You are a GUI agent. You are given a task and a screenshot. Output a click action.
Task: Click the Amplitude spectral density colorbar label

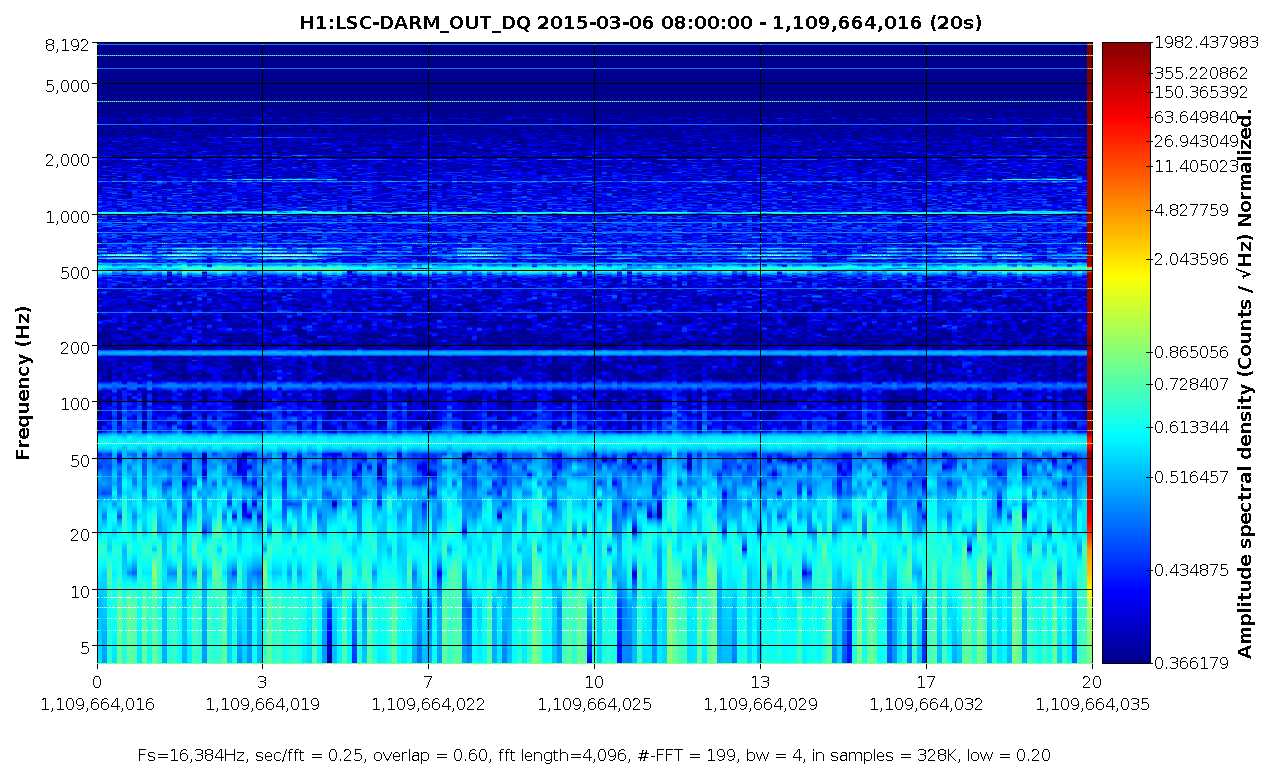(1246, 385)
